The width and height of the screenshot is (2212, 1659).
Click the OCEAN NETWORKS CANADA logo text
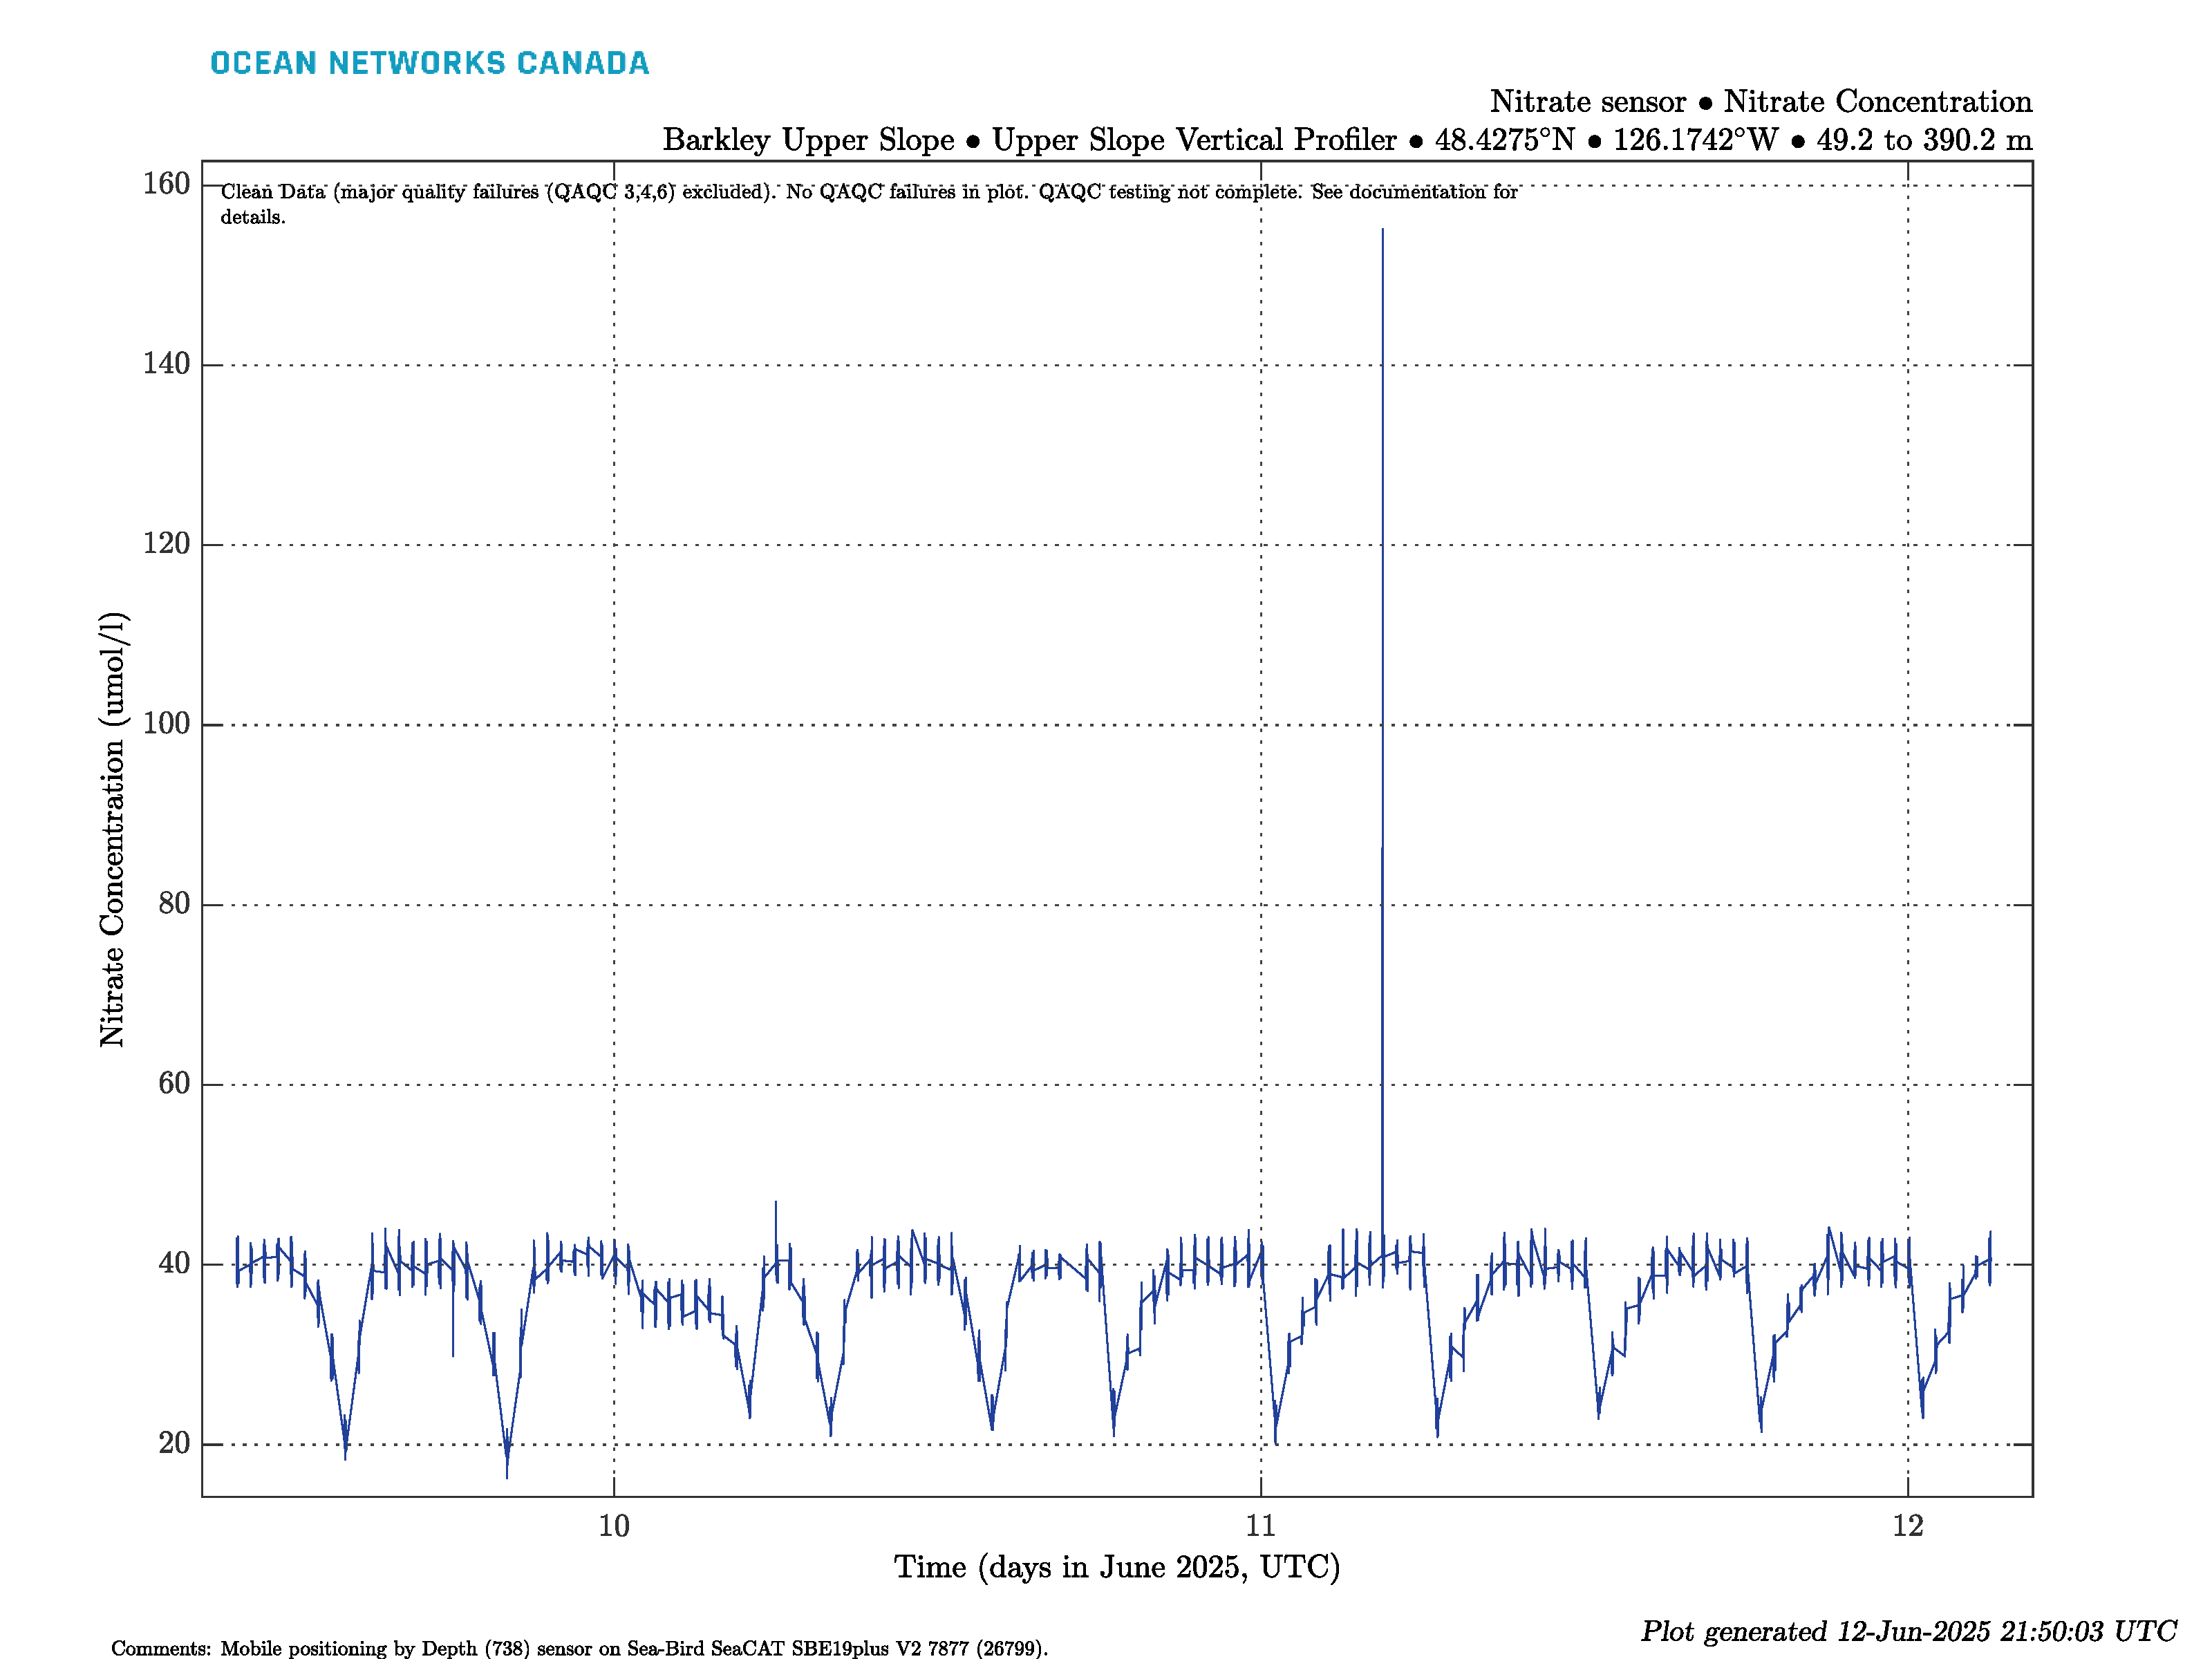tap(429, 63)
